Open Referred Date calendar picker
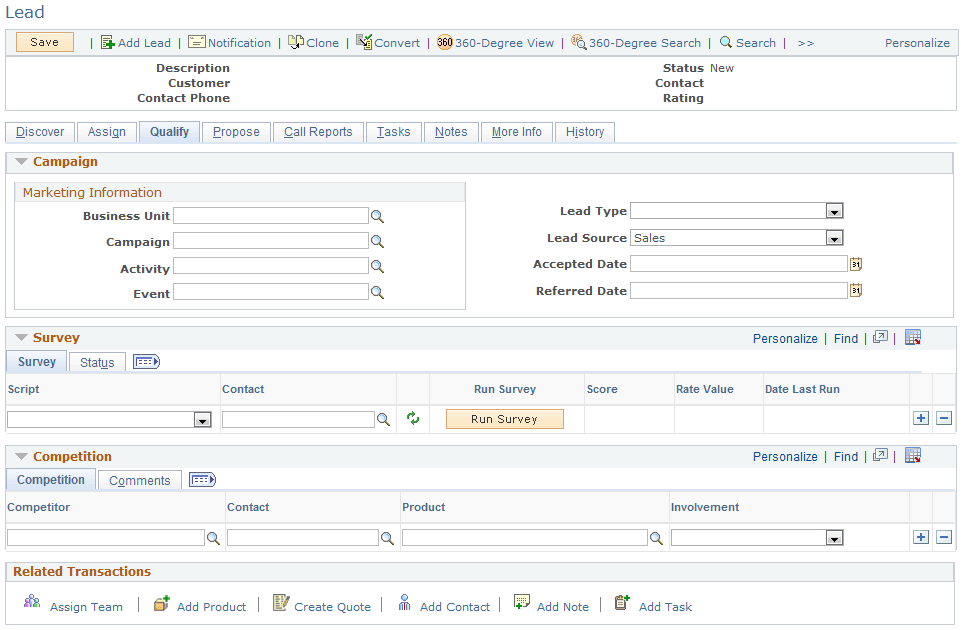The height and width of the screenshot is (630, 964). [x=856, y=290]
